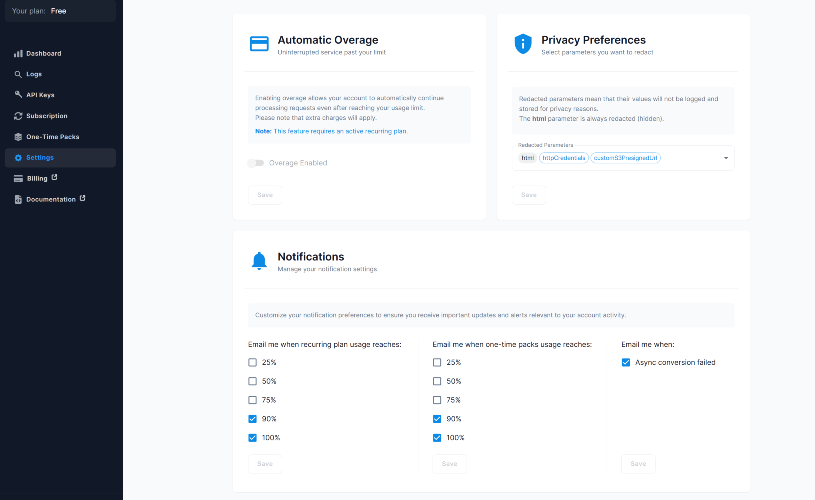Check one-time packs 75% usage box

coord(437,400)
